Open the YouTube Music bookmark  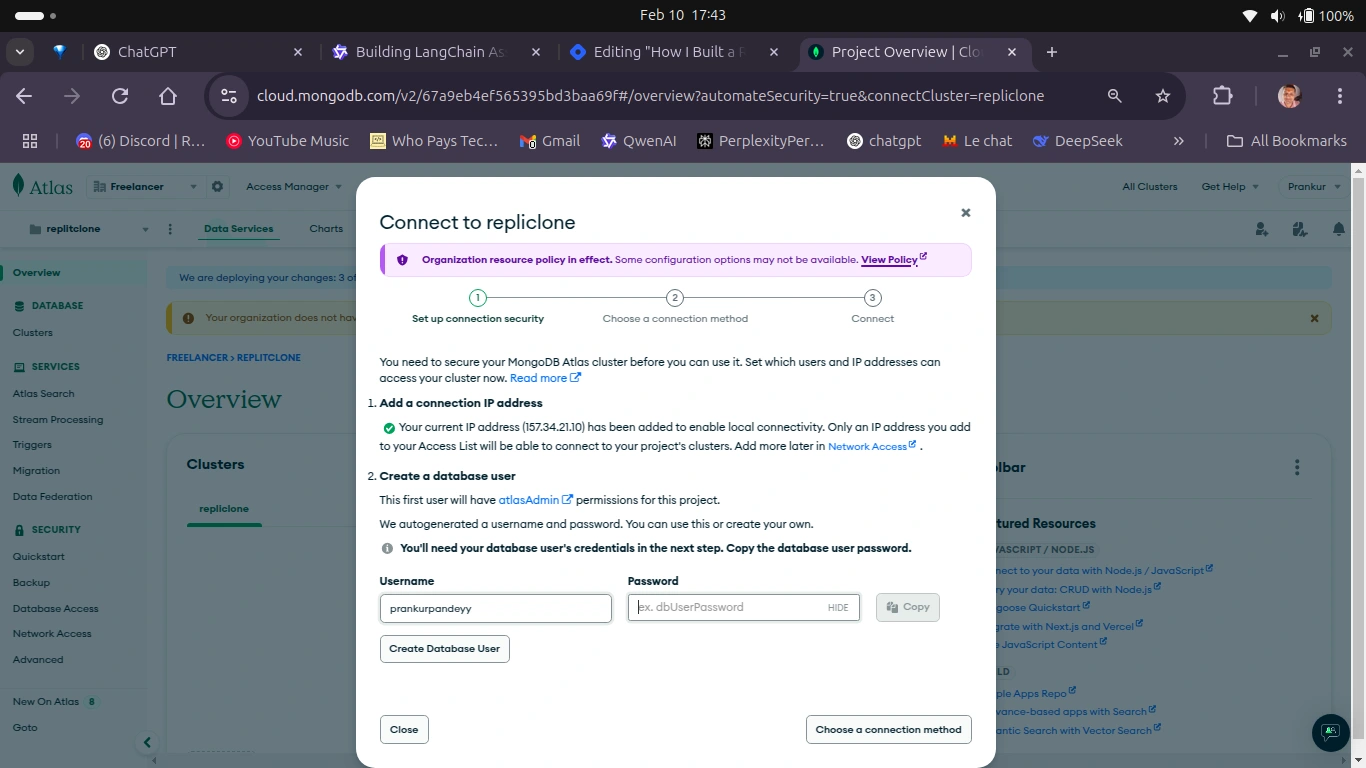288,141
